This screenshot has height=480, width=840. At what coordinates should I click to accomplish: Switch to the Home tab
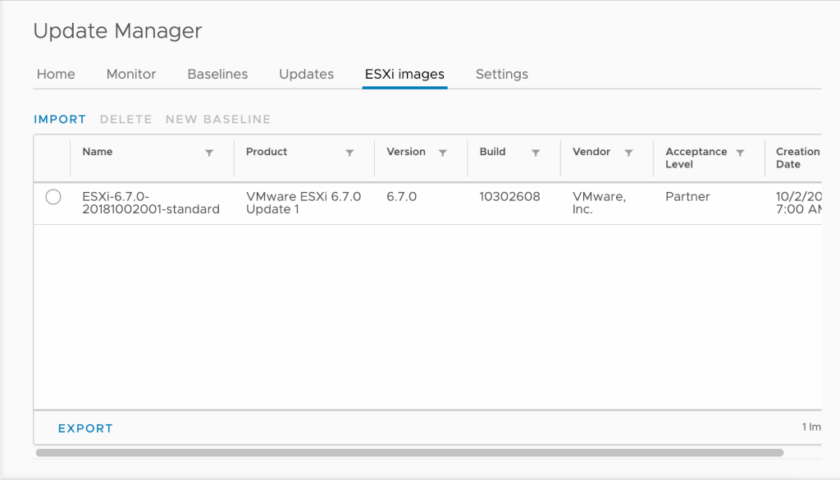click(56, 74)
